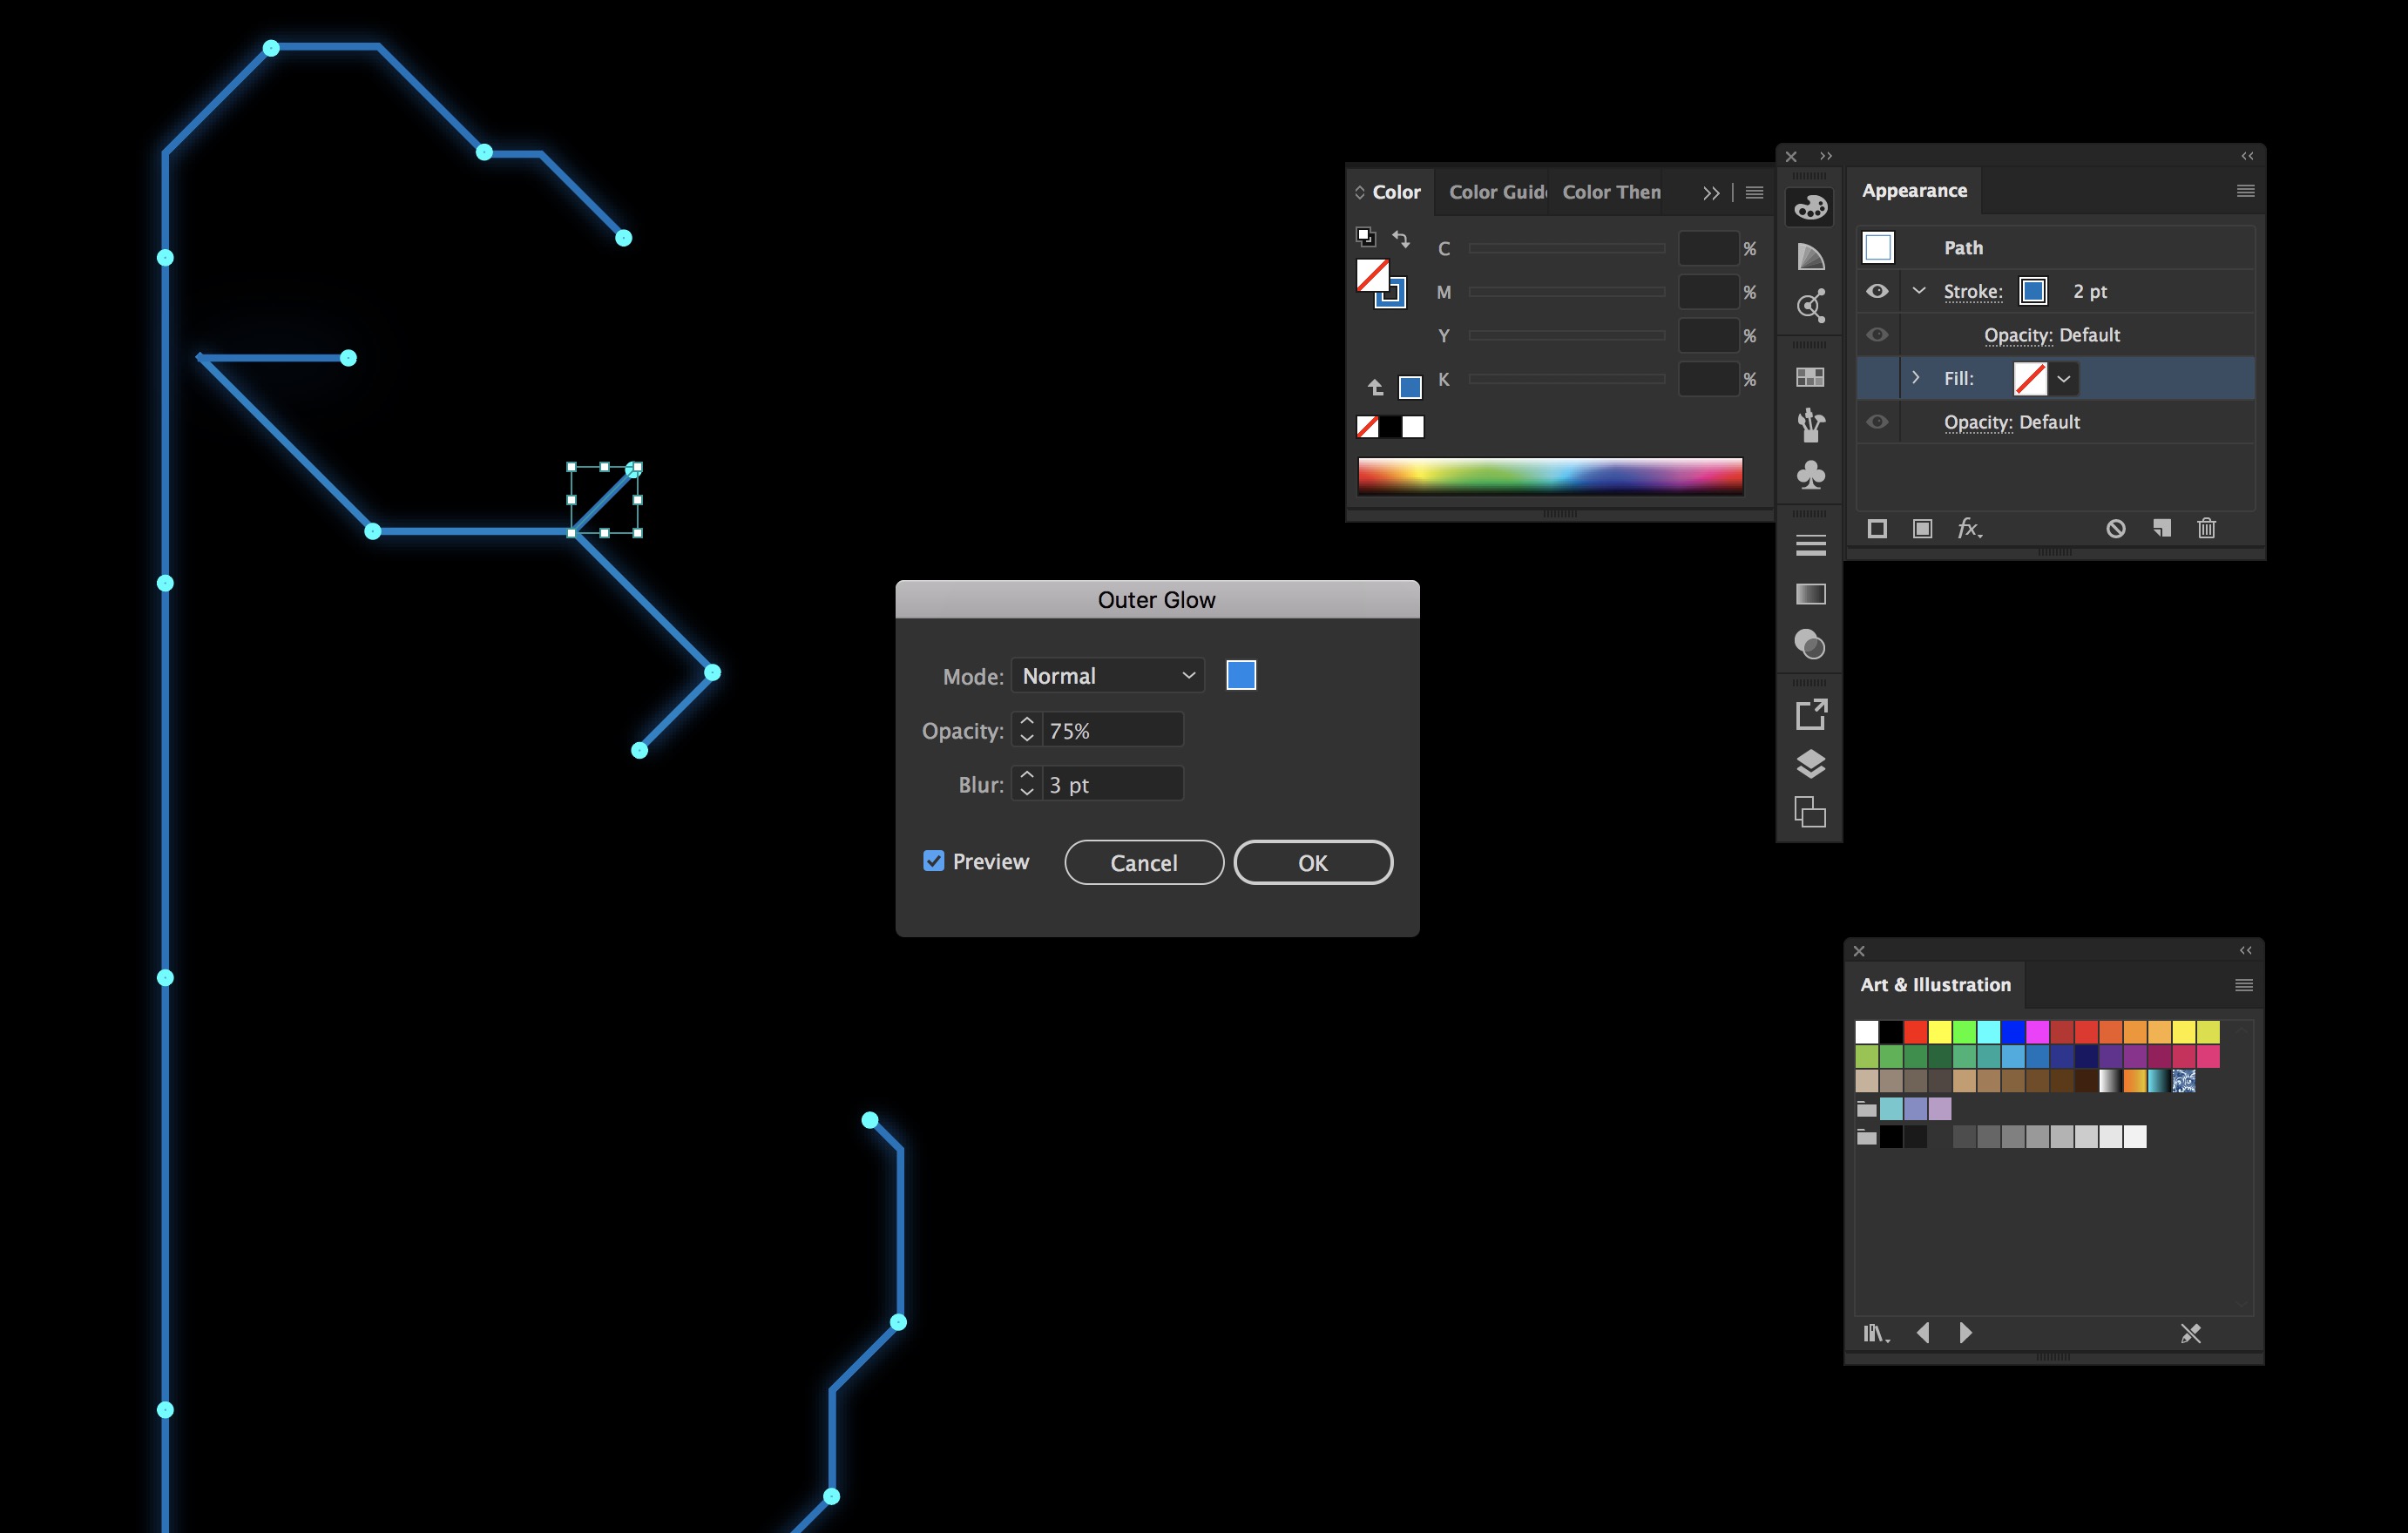2408x1533 pixels.
Task: Click Cancel to dismiss Outer Glow
Action: (1145, 861)
